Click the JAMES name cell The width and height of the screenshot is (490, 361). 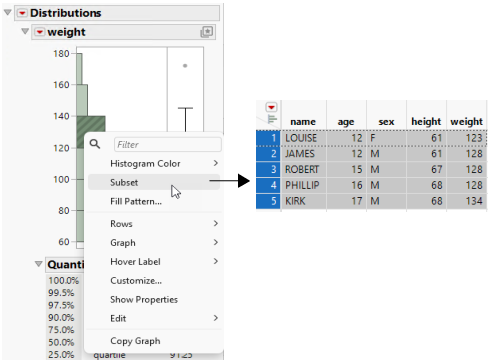304,154
